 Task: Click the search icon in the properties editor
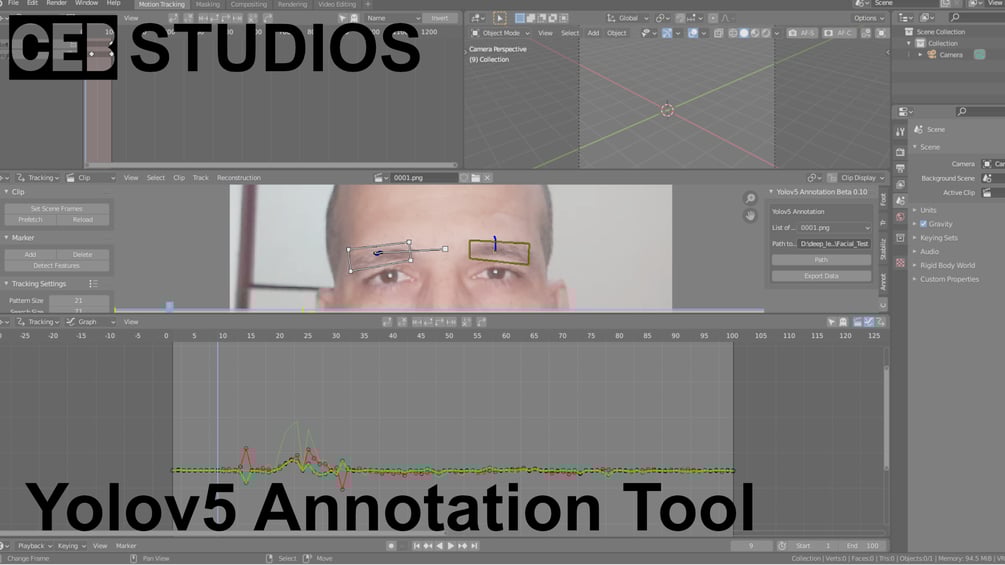[x=961, y=111]
